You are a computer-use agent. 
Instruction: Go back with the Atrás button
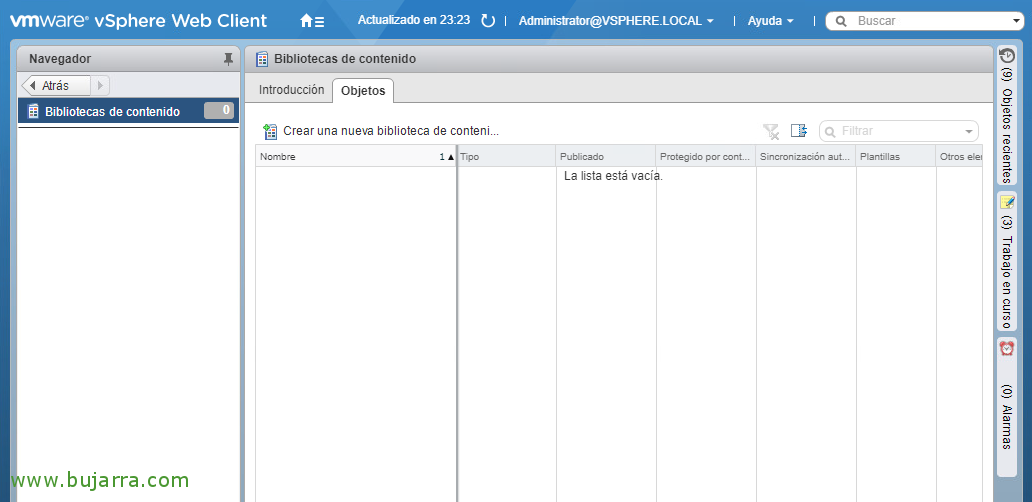[x=56, y=86]
